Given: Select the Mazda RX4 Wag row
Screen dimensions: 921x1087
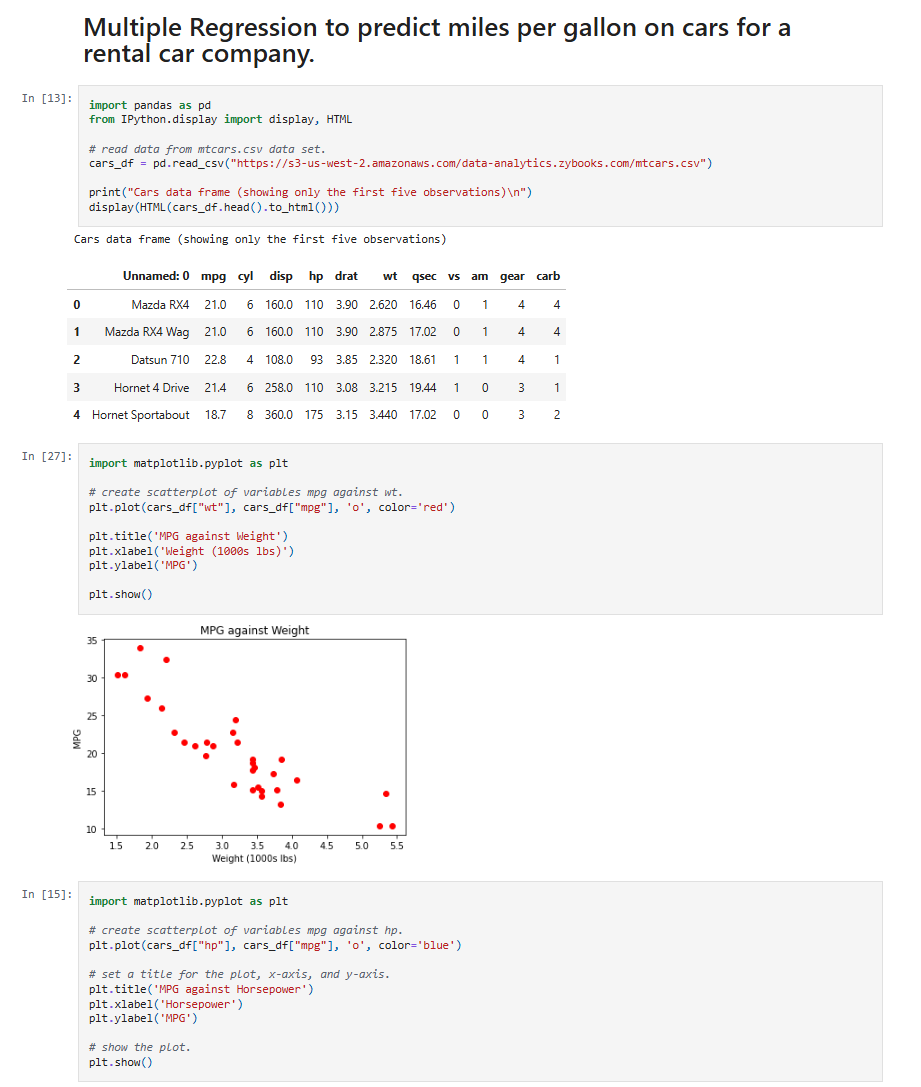Looking at the screenshot, I should tap(317, 332).
